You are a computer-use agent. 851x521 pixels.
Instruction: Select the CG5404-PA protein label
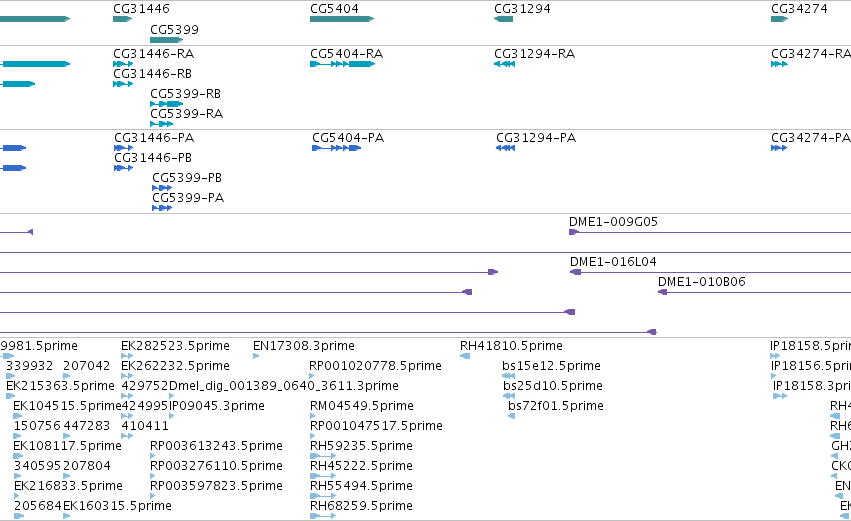click(x=348, y=138)
